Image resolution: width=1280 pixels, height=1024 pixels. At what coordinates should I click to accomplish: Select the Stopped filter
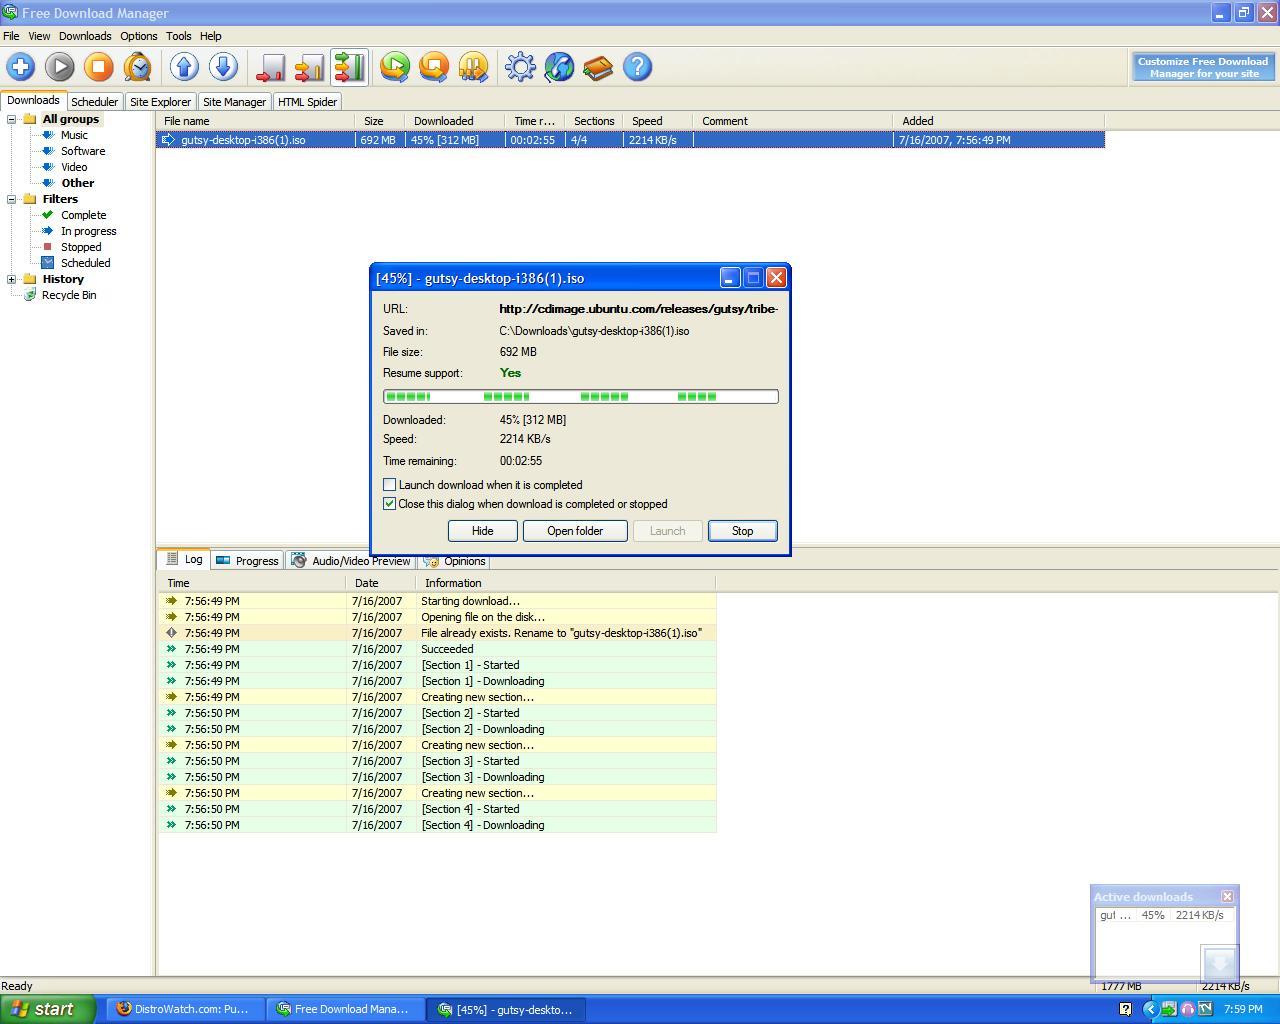point(81,247)
